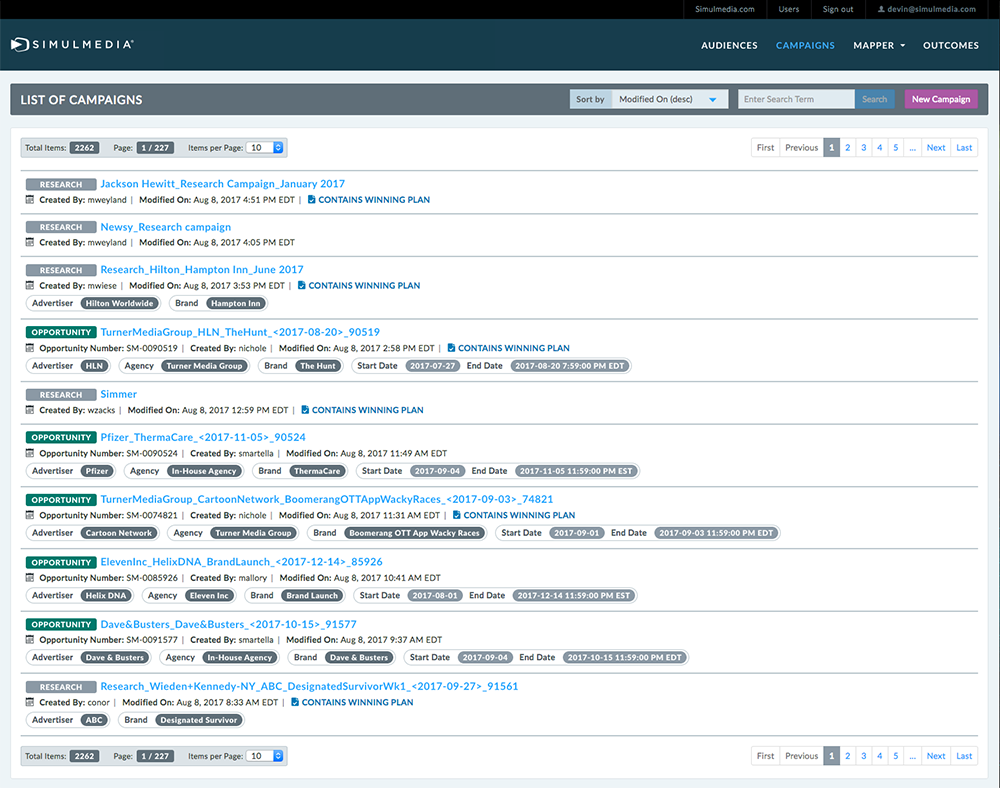Expand the Mapper menu
This screenshot has width=1000, height=808.
(879, 45)
